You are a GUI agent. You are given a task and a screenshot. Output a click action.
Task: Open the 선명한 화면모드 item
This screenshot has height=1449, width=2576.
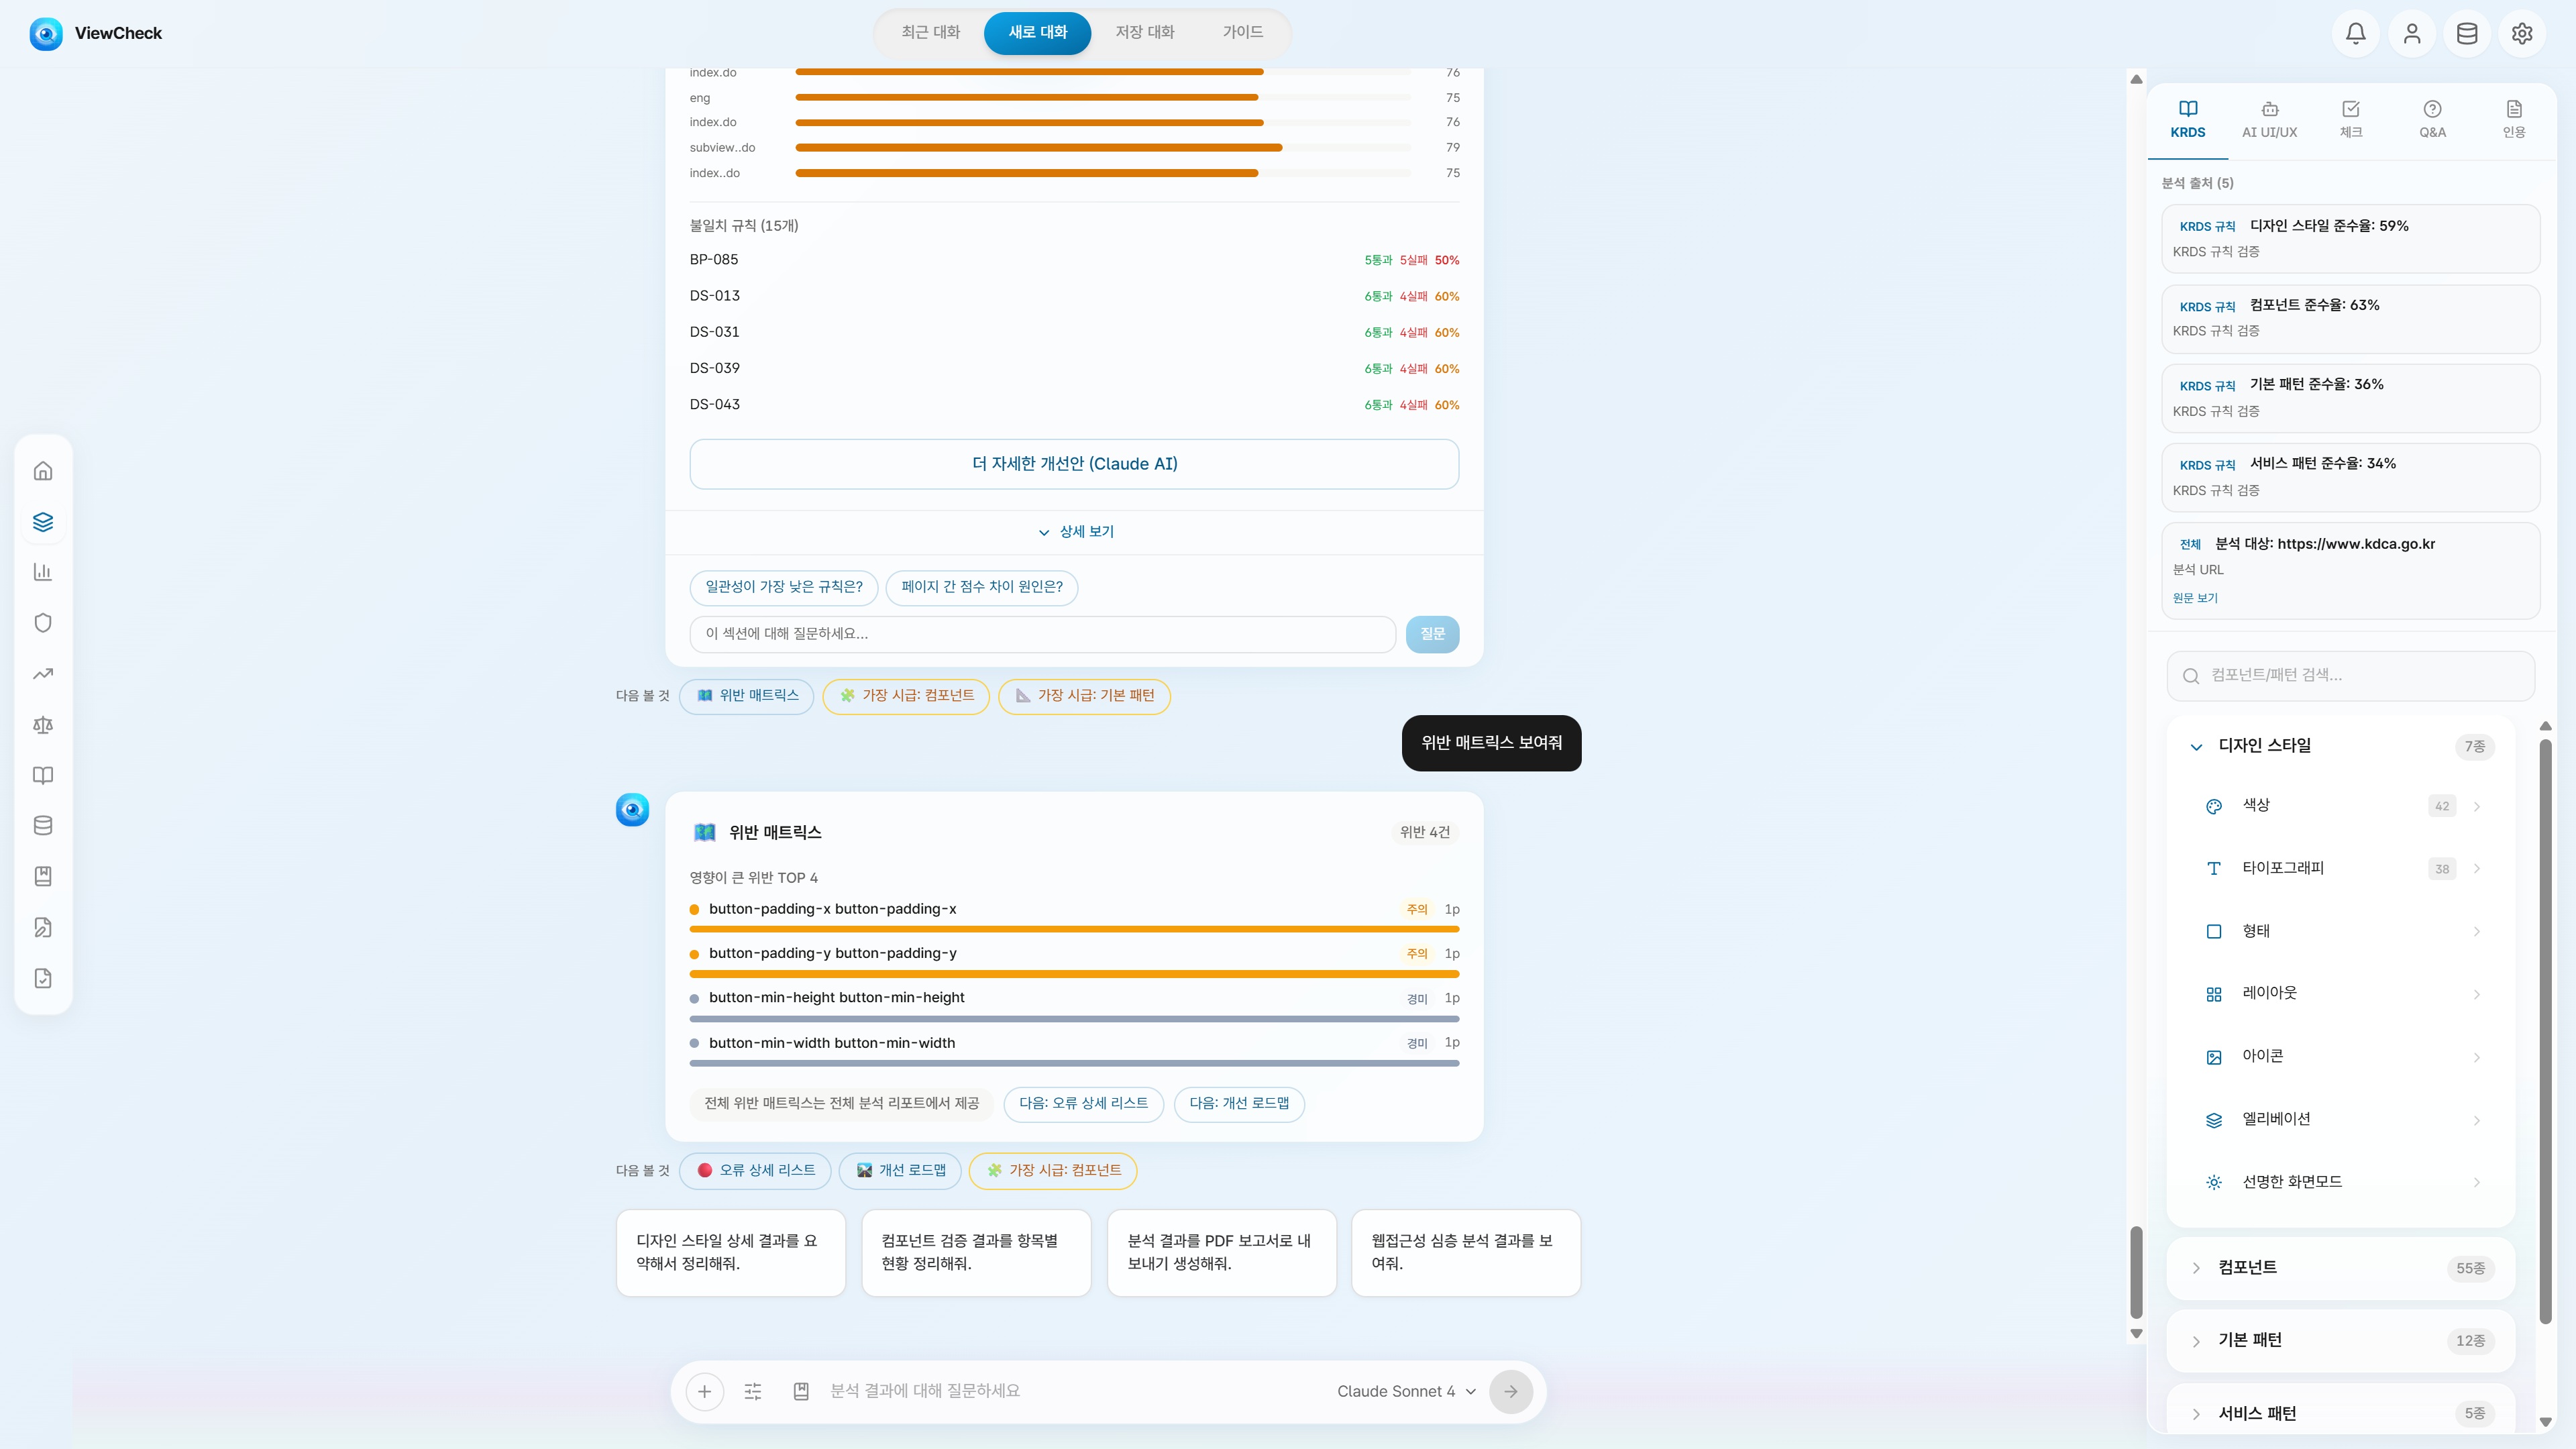2340,1182
